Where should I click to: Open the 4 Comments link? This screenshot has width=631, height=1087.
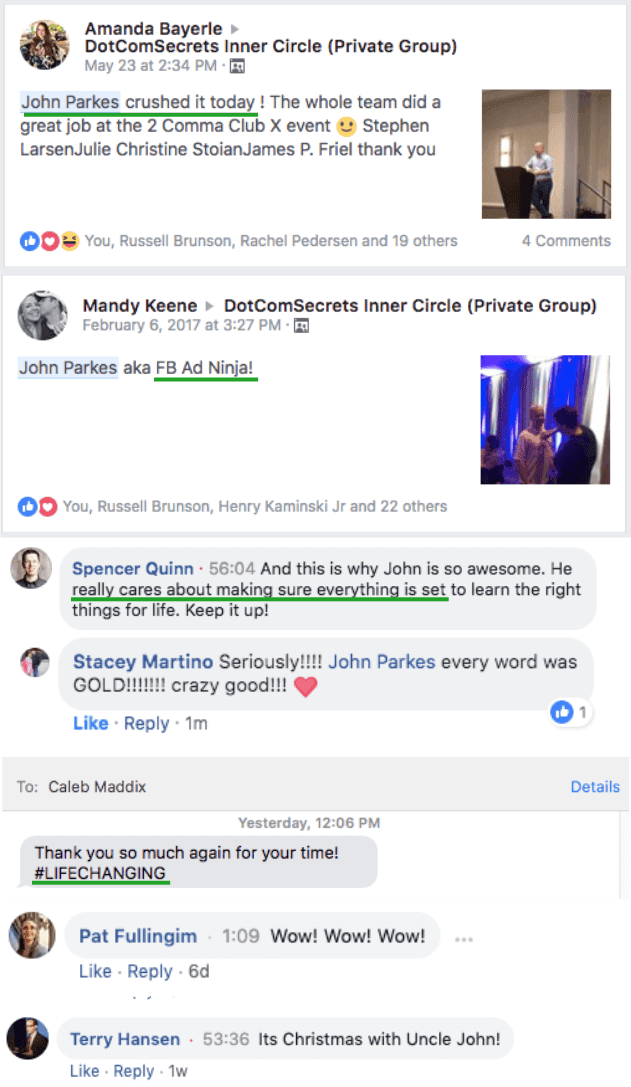[567, 241]
